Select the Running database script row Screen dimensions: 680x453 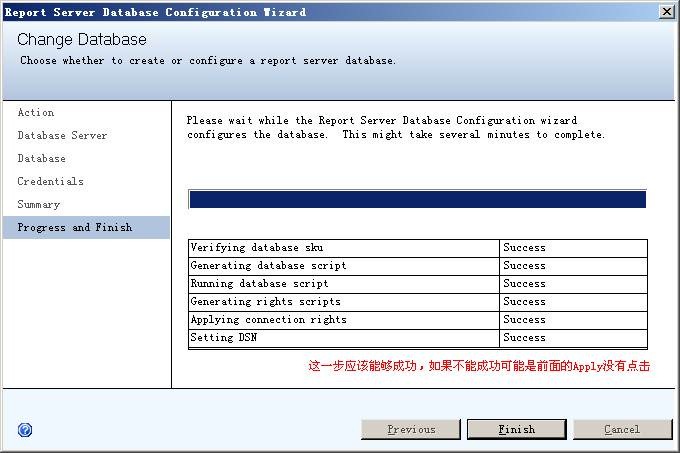[x=259, y=284]
